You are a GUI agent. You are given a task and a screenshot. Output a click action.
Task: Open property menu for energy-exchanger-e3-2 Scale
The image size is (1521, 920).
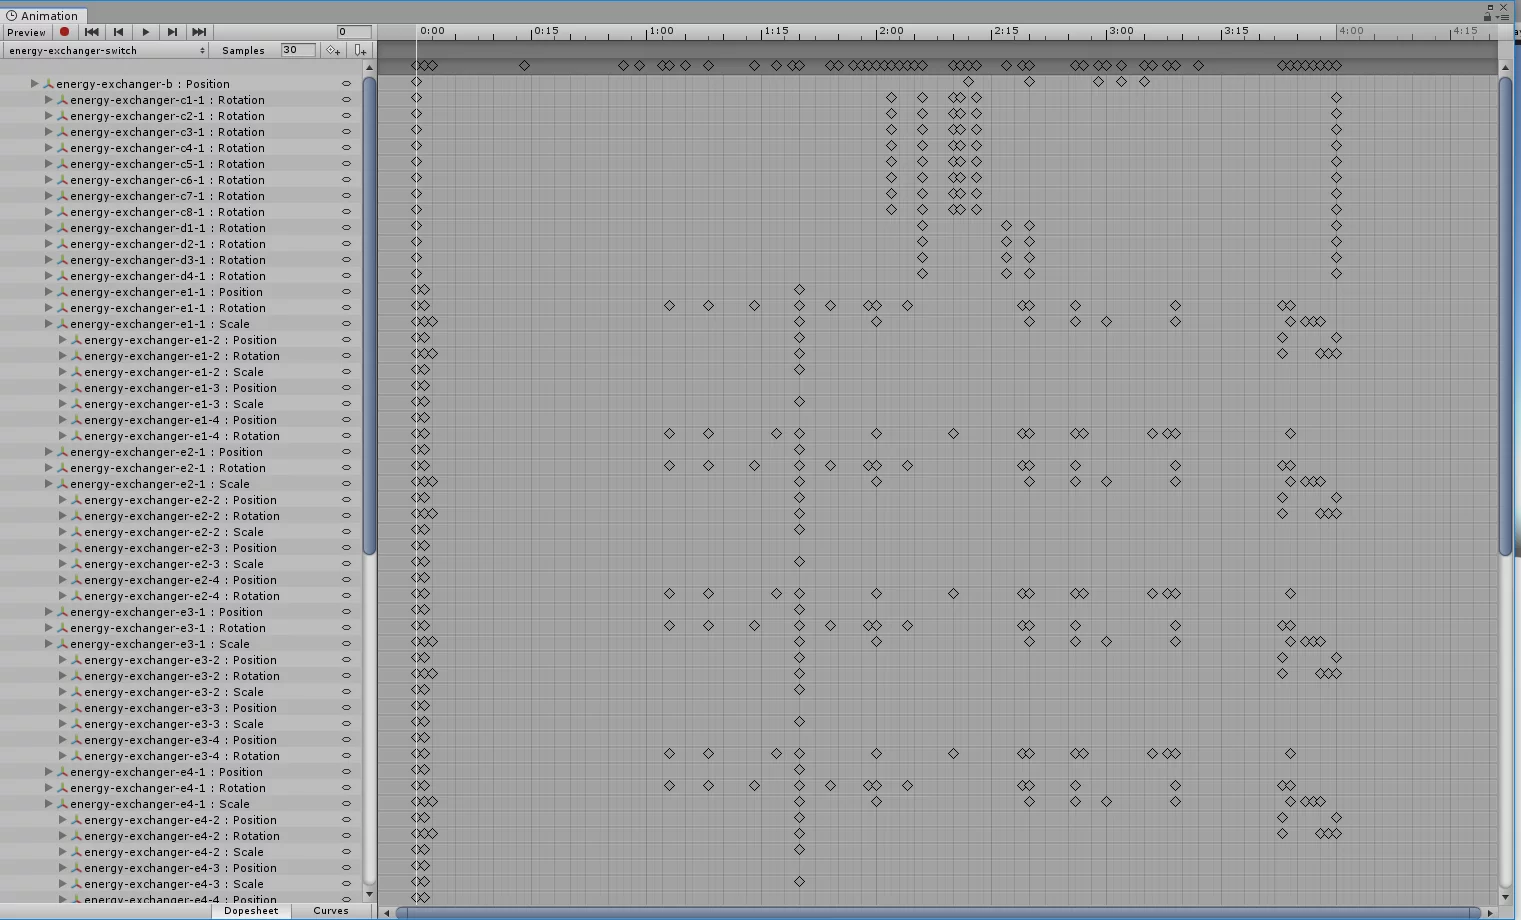[347, 692]
